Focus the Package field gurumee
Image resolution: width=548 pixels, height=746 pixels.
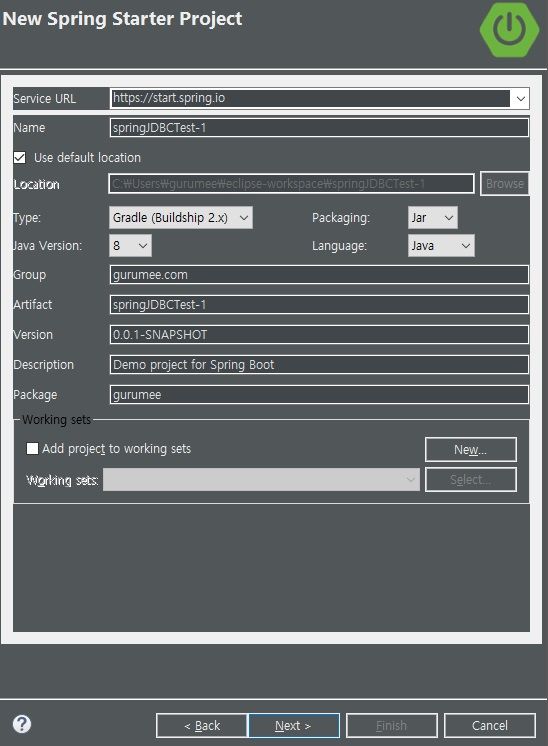(x=319, y=394)
